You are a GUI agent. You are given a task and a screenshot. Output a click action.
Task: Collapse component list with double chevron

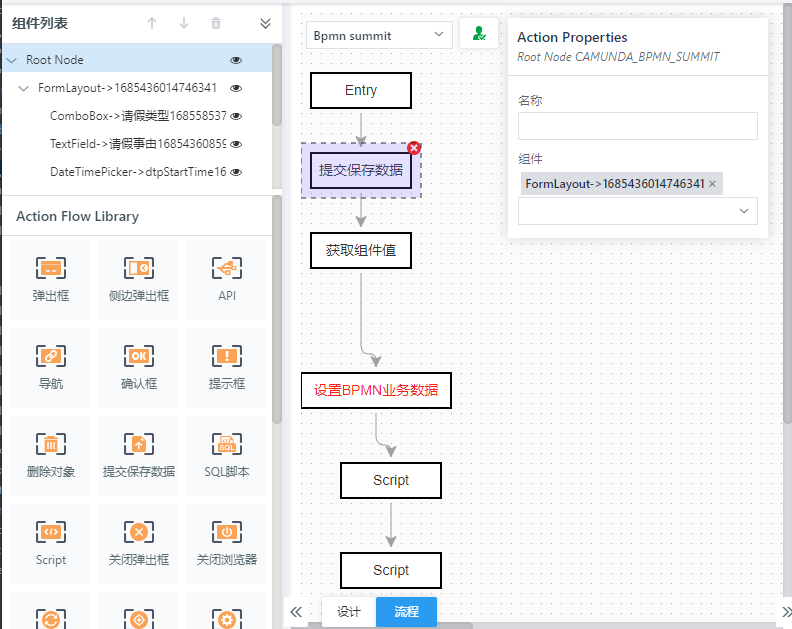265,24
